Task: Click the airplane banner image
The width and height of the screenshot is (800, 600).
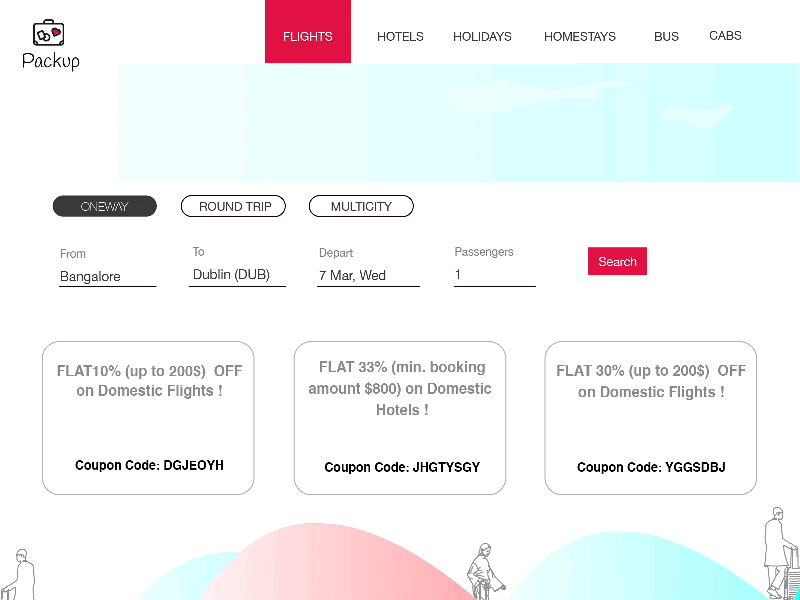Action: 450,120
